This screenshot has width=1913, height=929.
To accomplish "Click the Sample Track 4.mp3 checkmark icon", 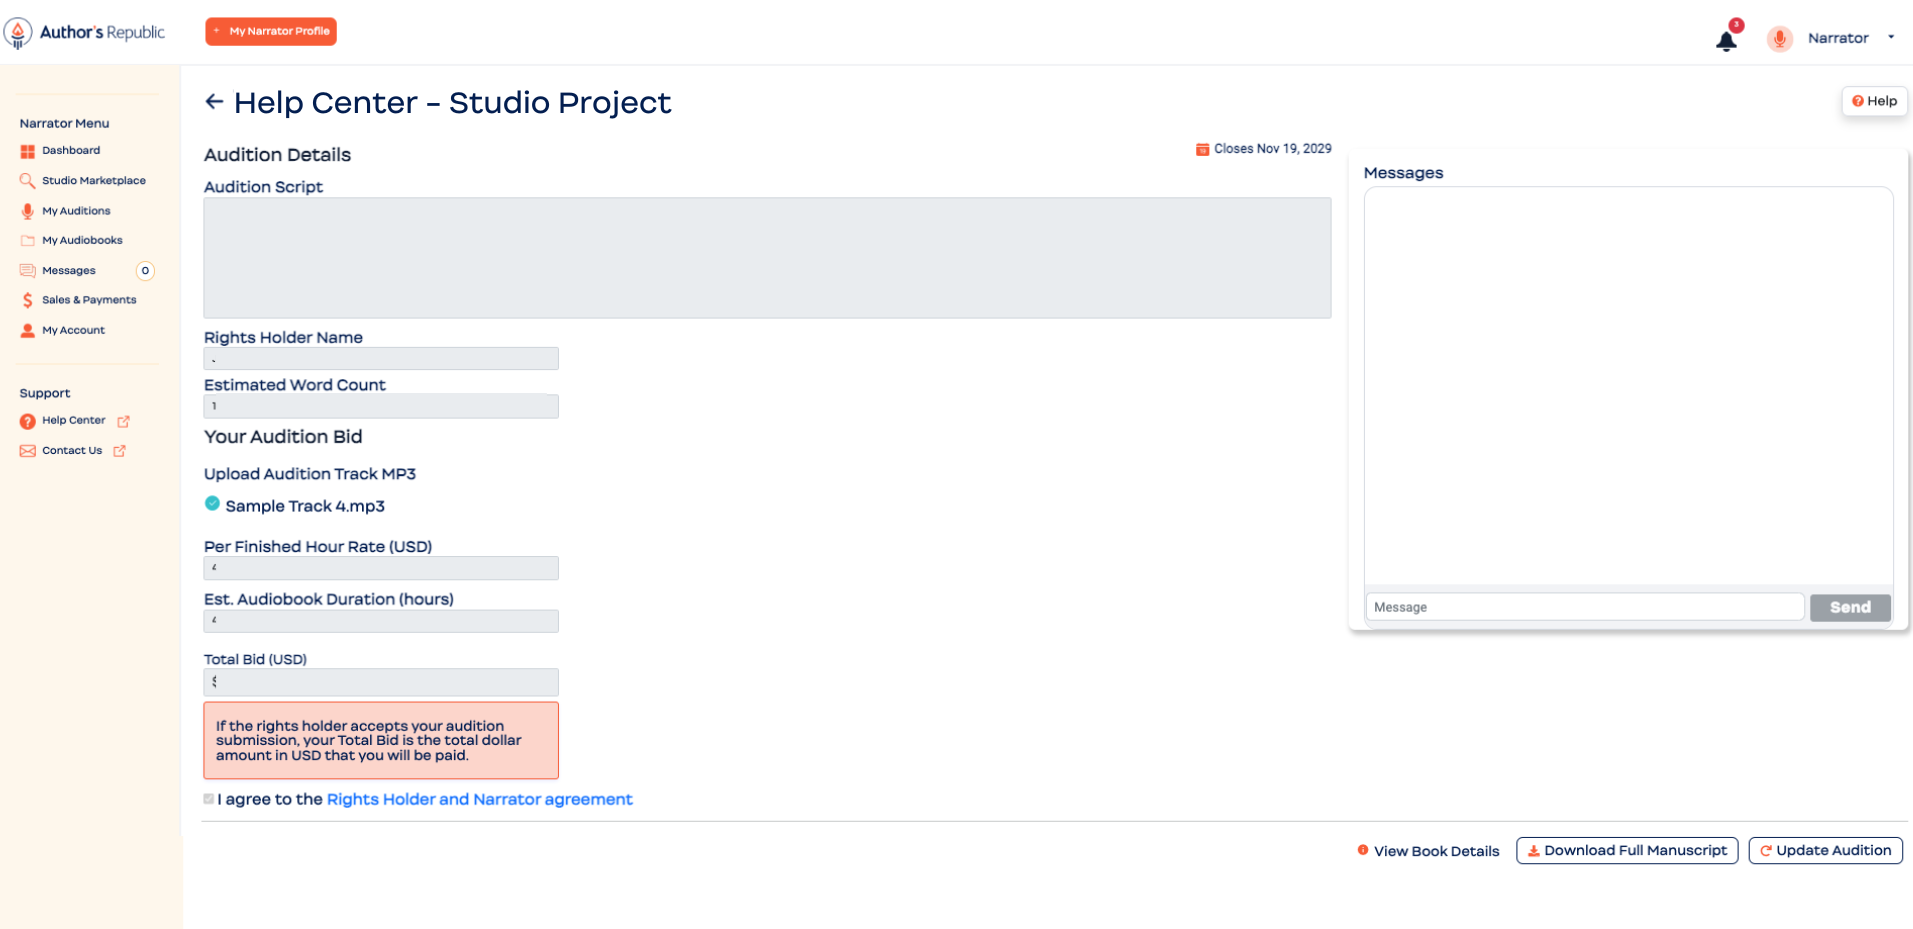I will coord(212,503).
